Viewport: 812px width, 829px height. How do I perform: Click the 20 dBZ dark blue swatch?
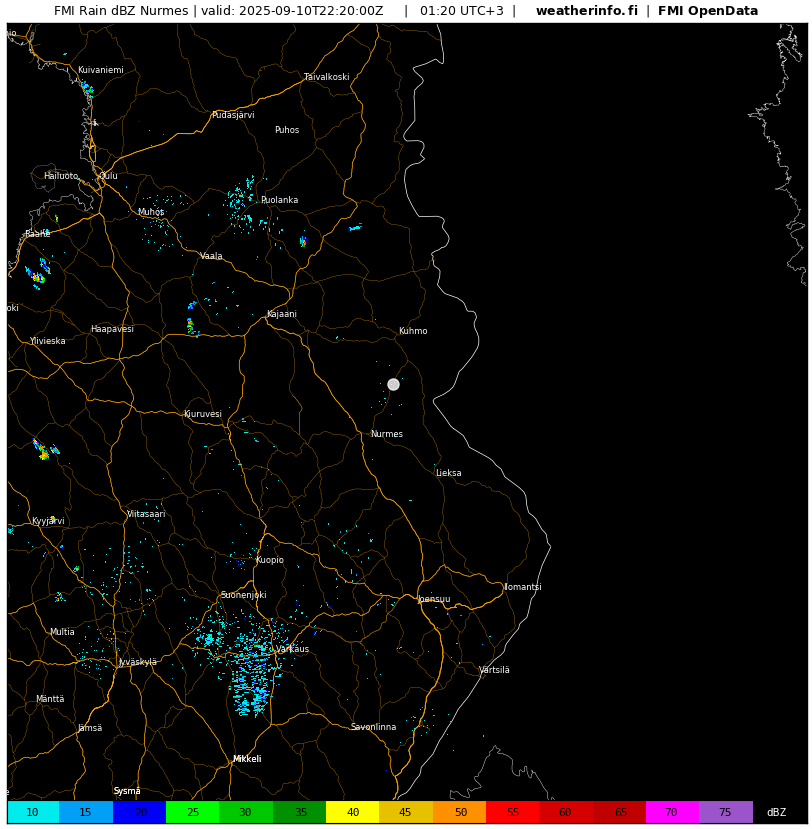point(140,812)
